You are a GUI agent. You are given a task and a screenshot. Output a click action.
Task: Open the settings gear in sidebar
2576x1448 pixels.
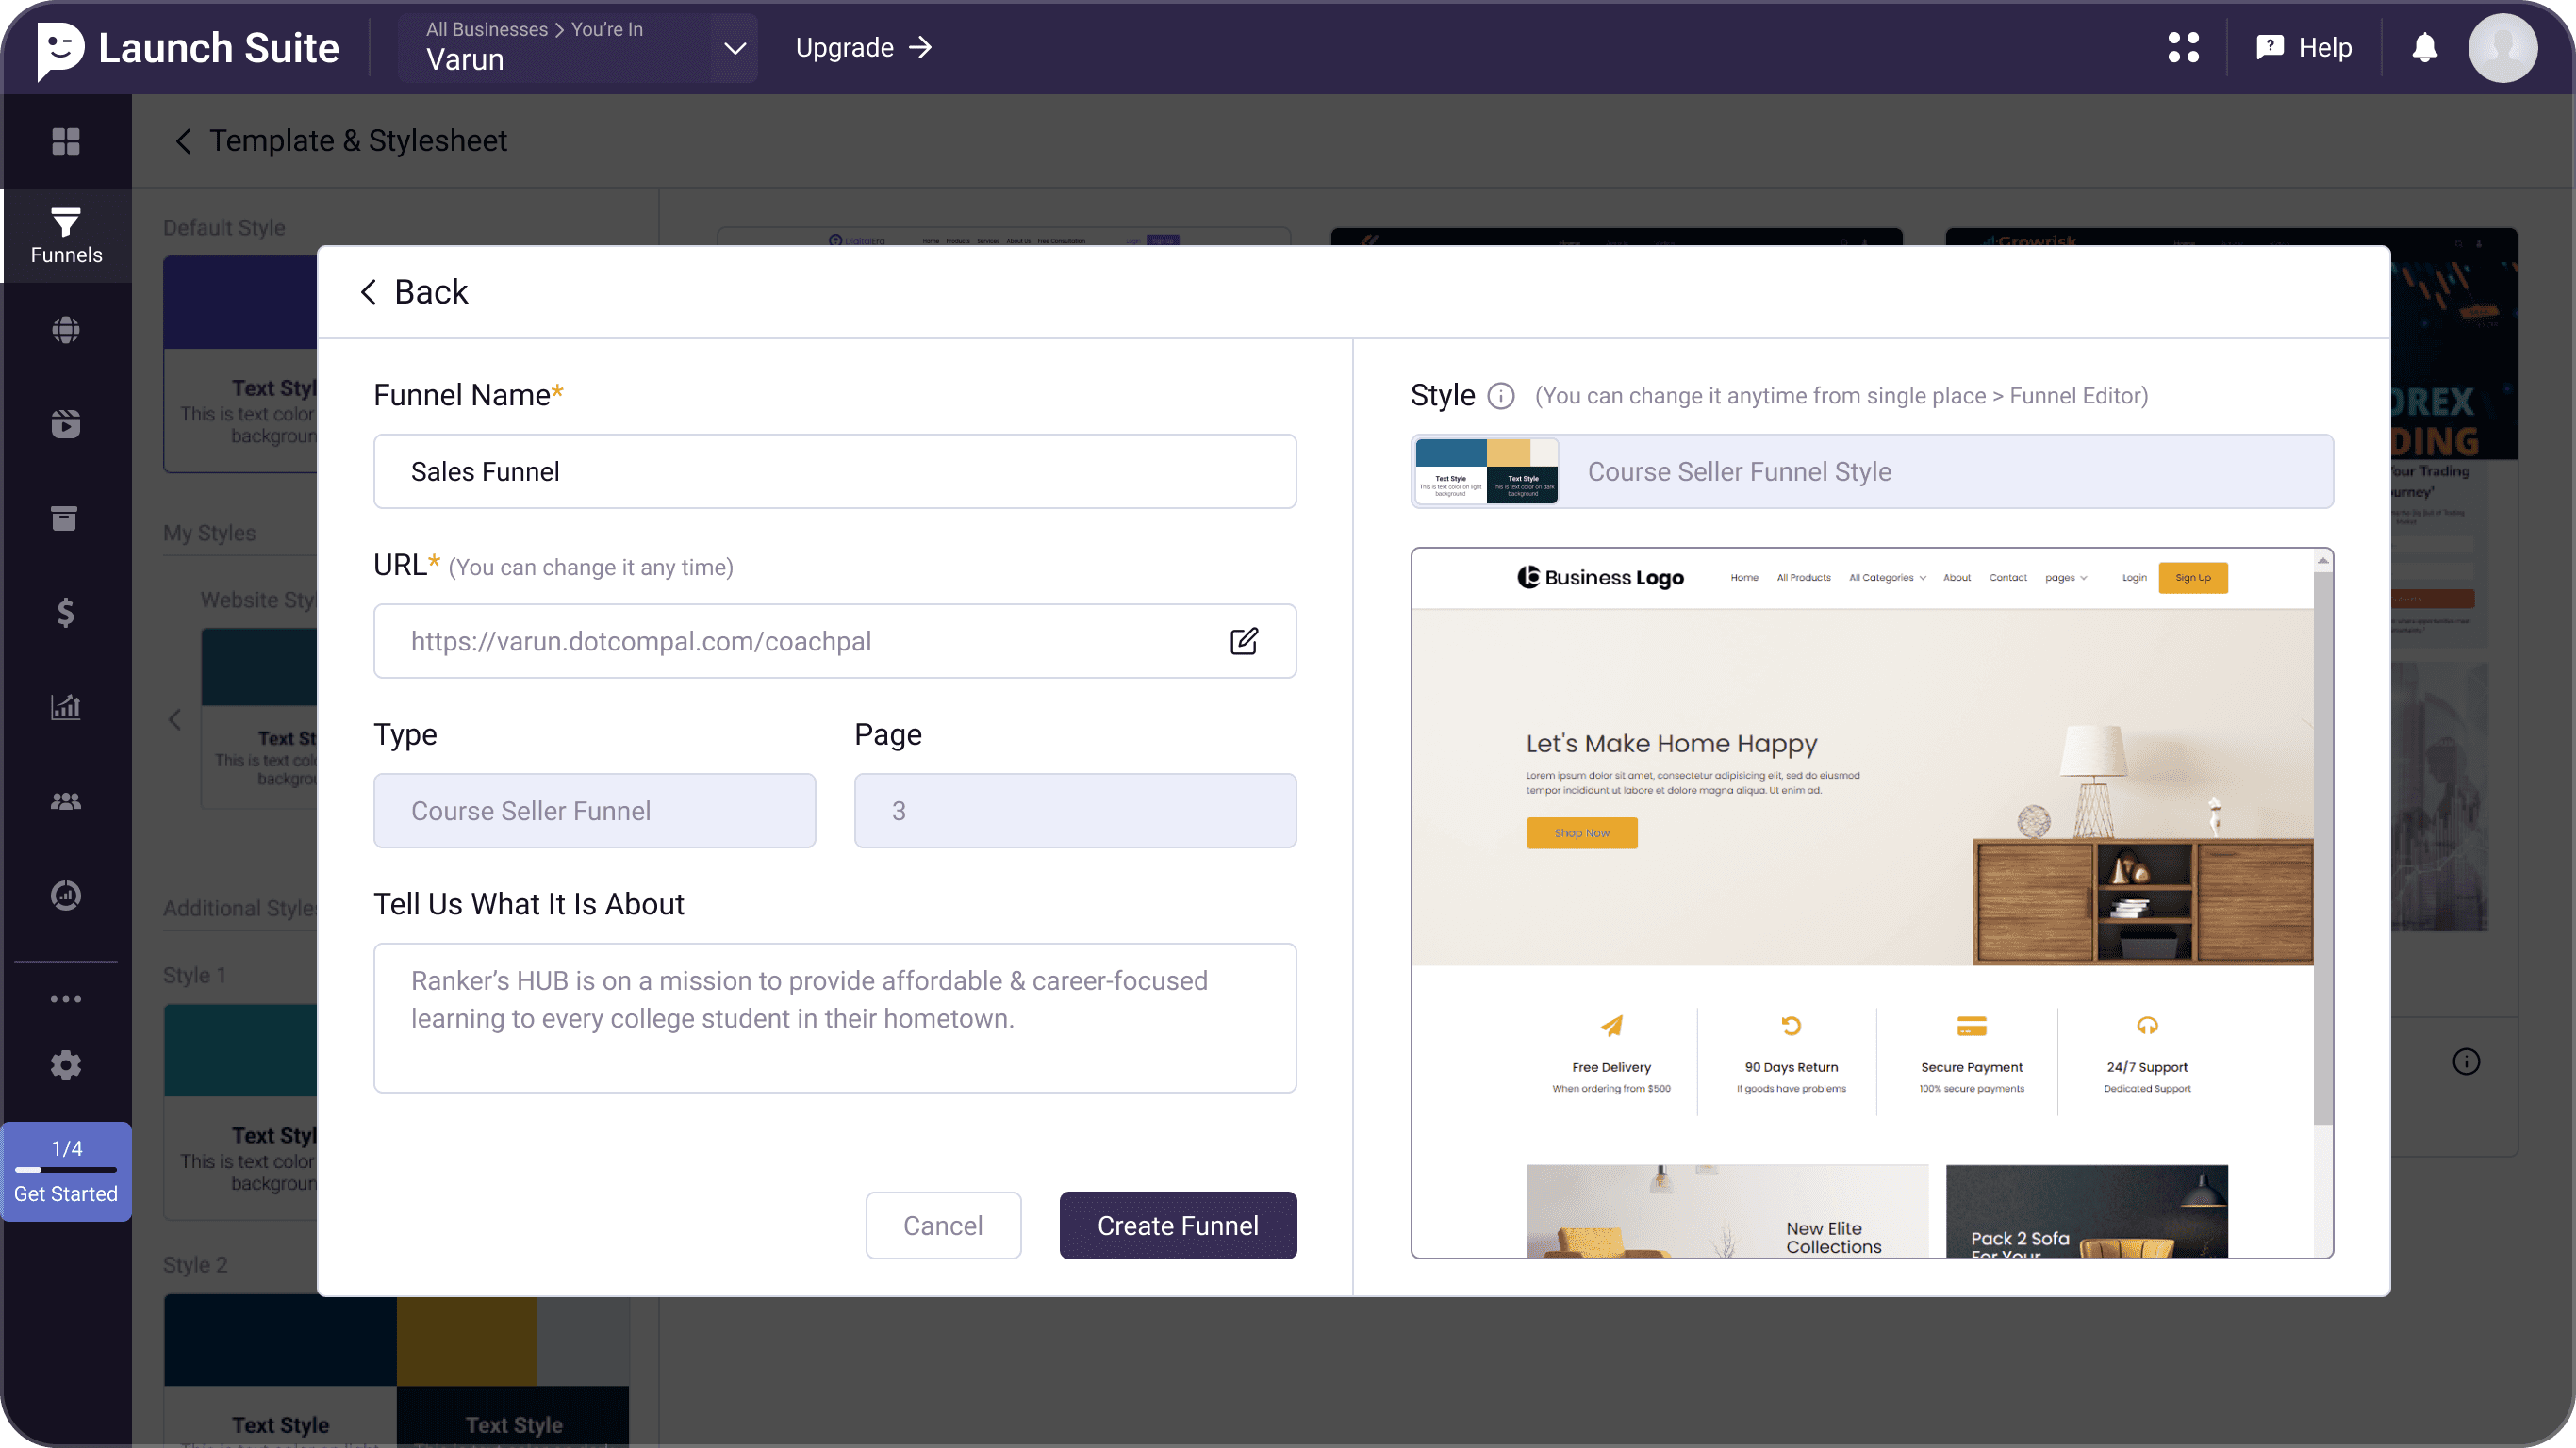66,1065
